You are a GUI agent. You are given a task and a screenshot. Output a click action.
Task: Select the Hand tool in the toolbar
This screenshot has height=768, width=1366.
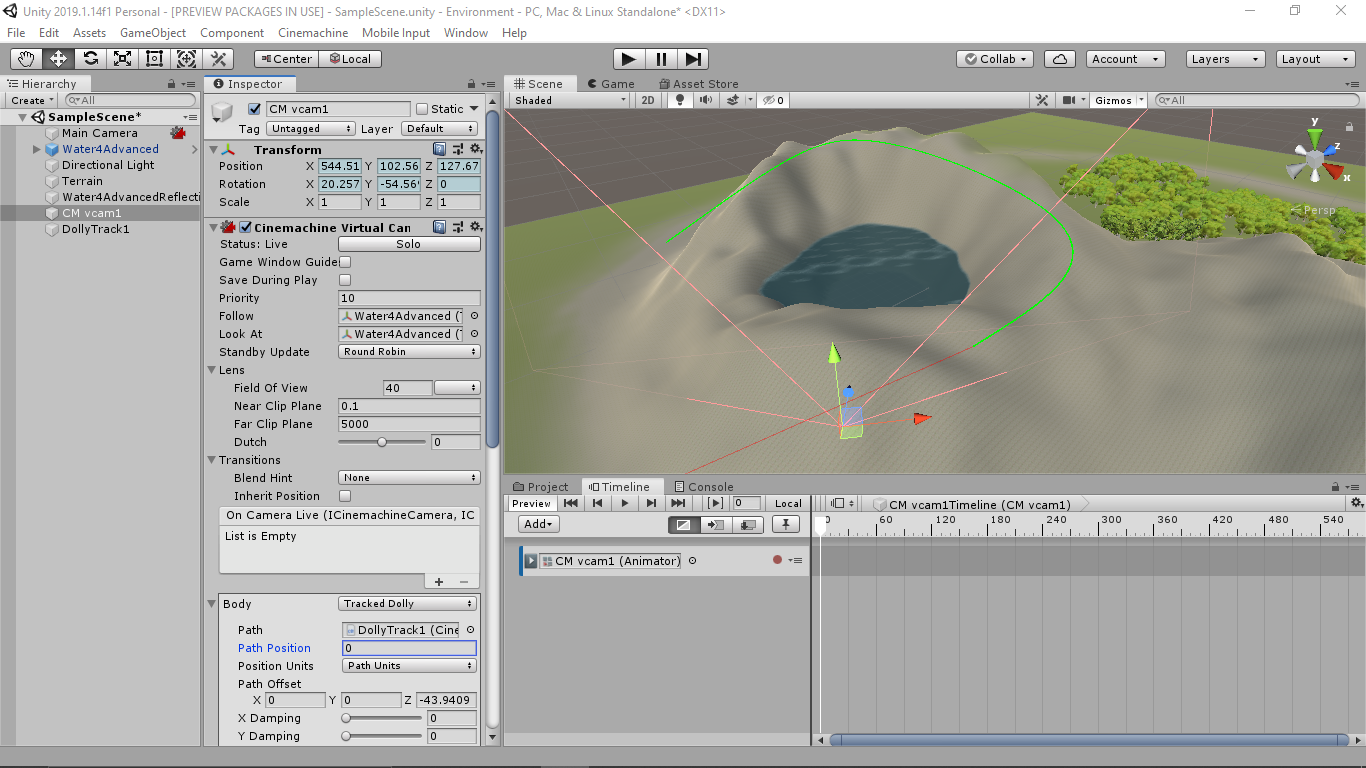click(x=26, y=59)
